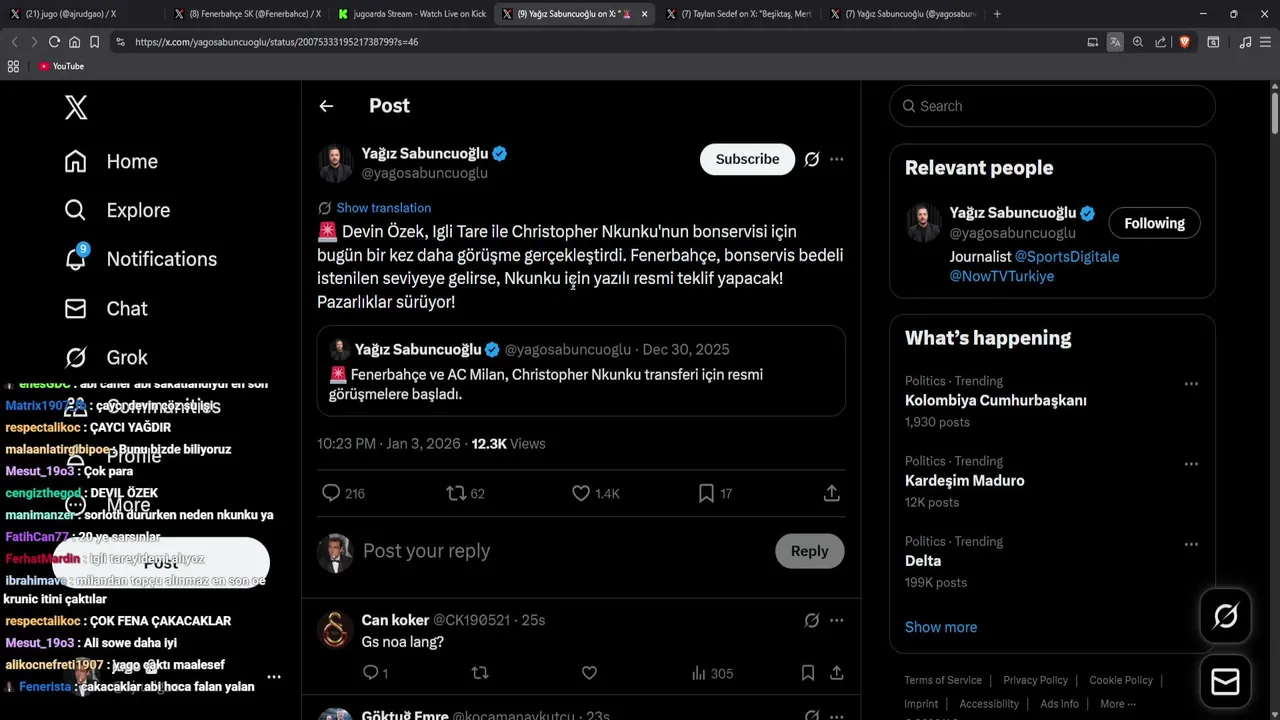Open the floating Messages envelope button
Screen dimensions: 1280x720
tap(1225, 682)
